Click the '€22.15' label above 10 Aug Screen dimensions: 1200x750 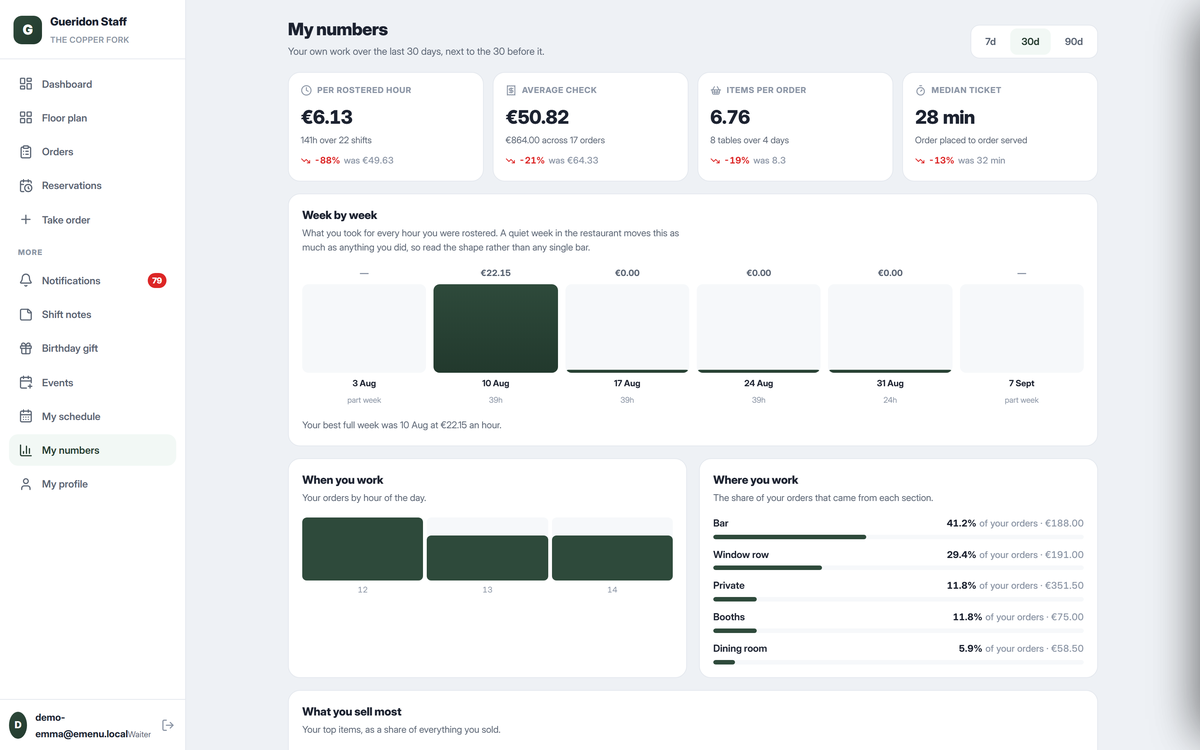click(495, 273)
